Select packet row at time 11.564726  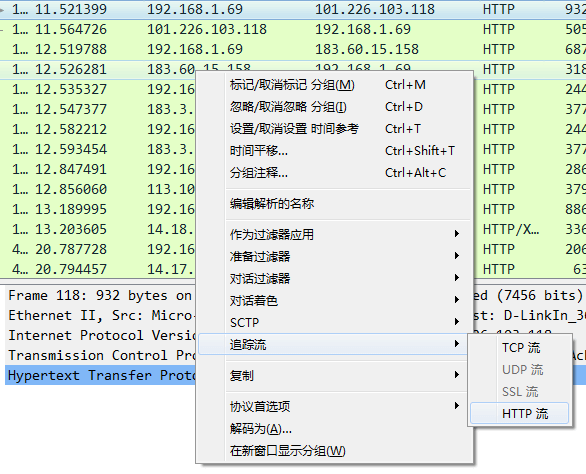(x=293, y=29)
